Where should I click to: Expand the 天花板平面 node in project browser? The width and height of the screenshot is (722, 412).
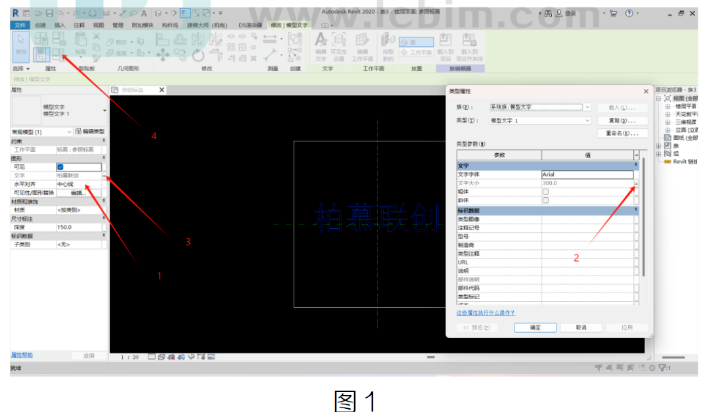(668, 114)
